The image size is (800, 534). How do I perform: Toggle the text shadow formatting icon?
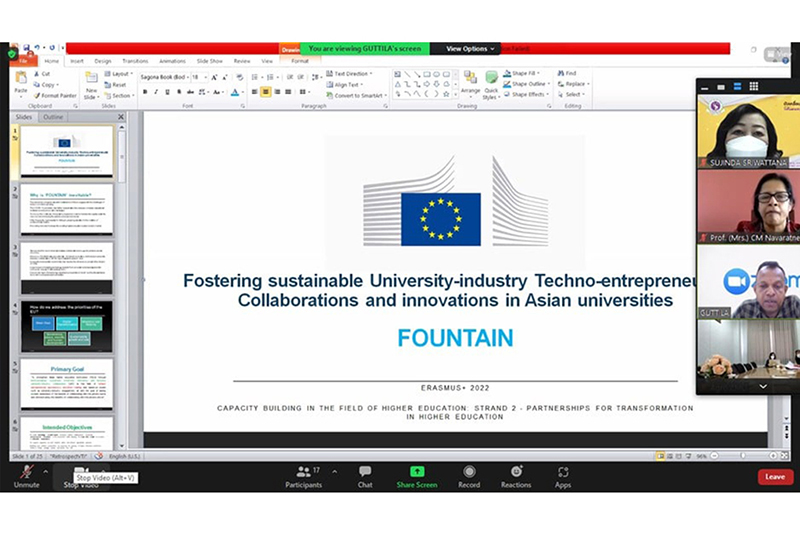179,92
